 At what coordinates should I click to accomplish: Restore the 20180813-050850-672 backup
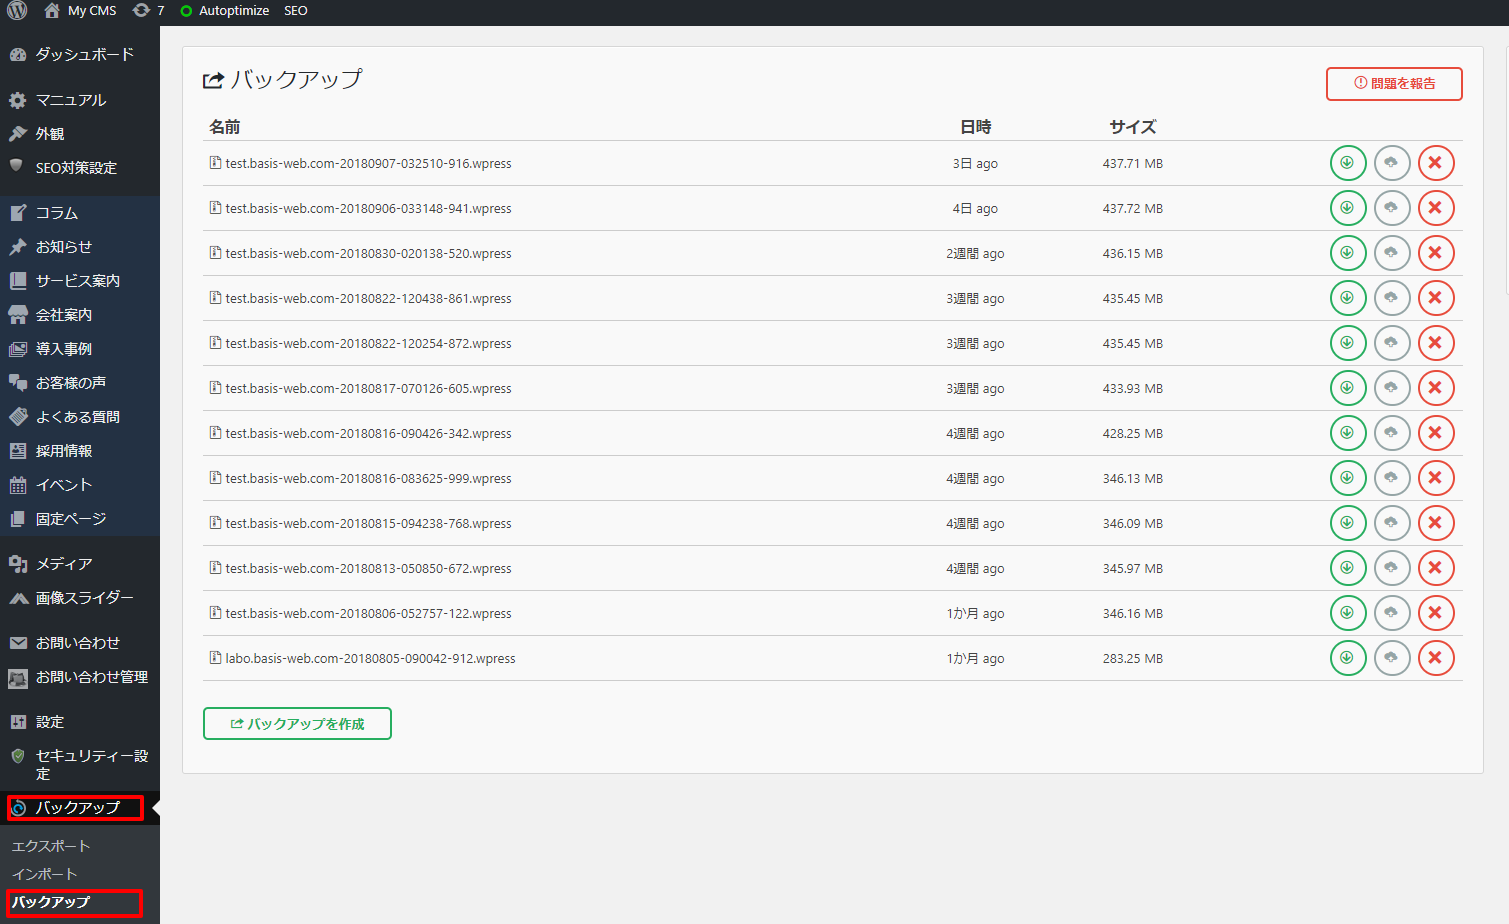point(1392,568)
